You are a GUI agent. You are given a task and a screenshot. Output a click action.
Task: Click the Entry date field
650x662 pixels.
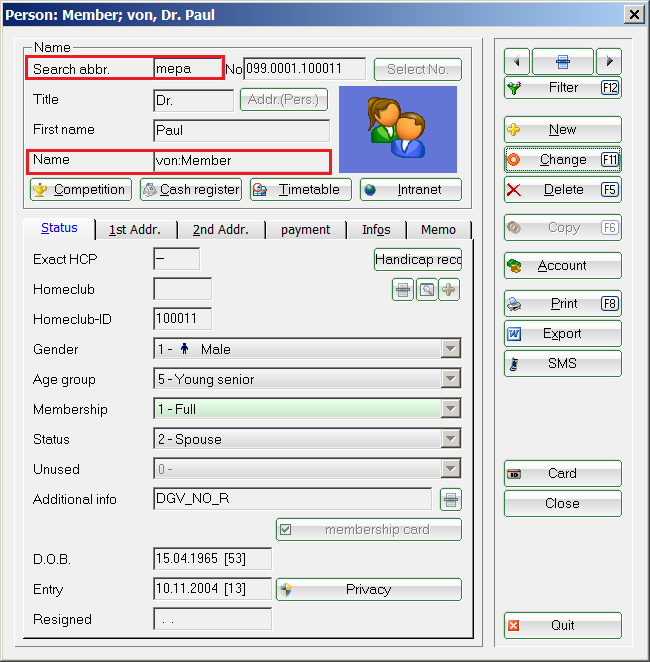pyautogui.click(x=213, y=589)
